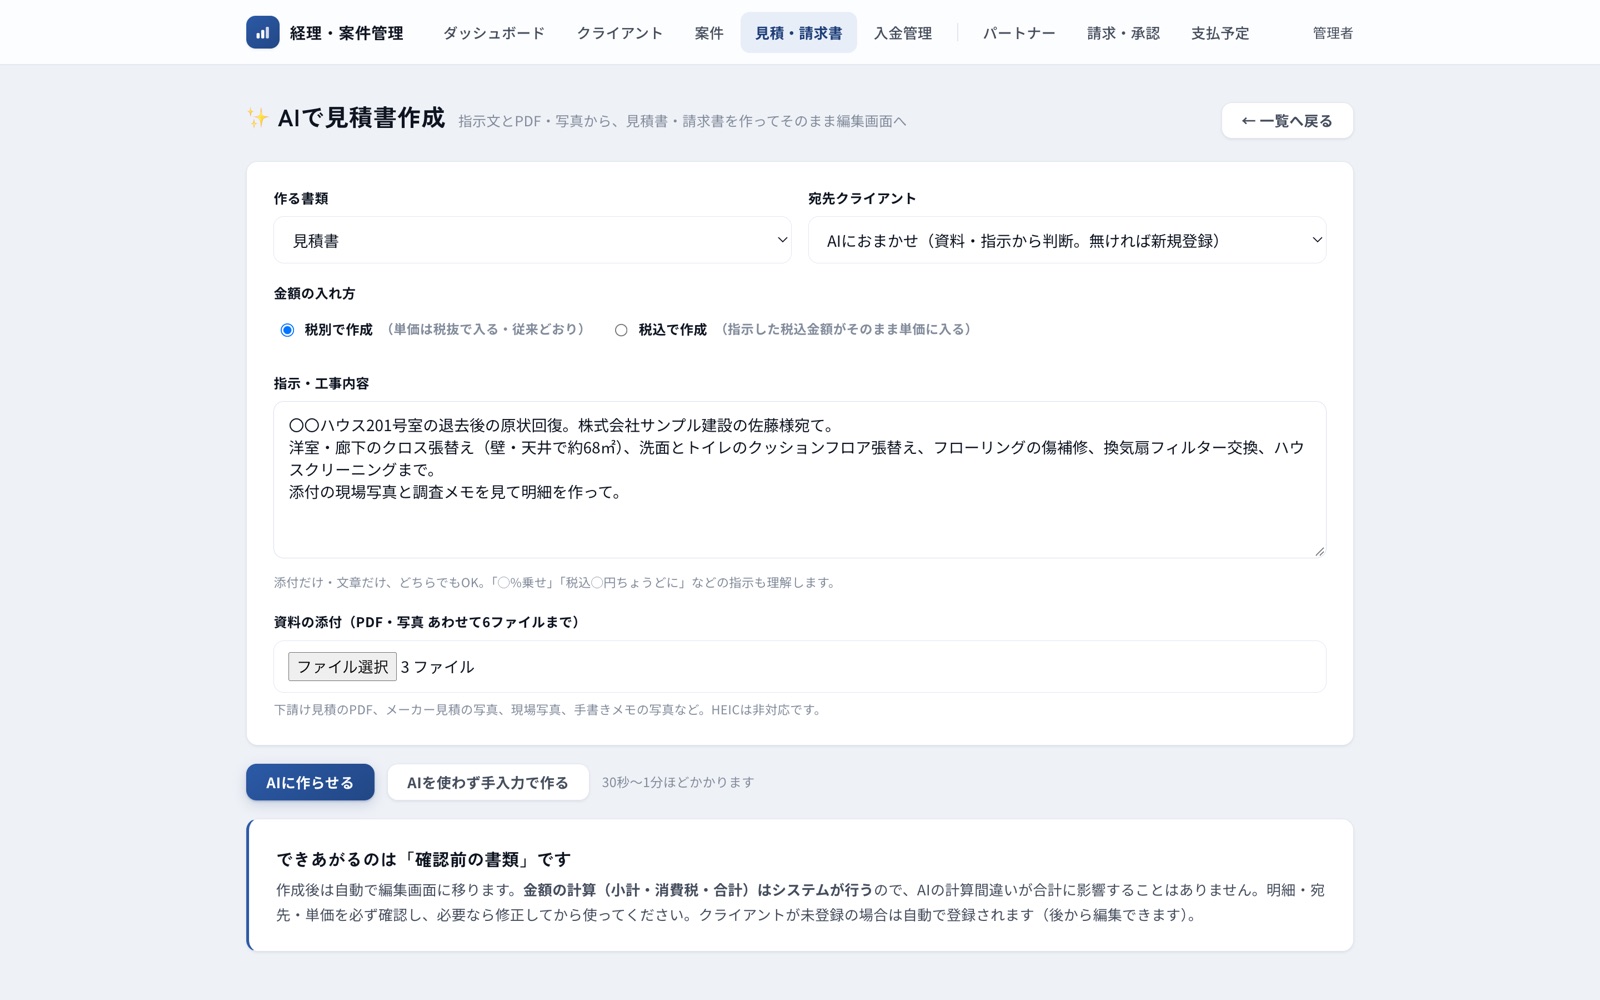1600x1000 pixels.
Task: Open the 作る書類 dropdown showing 見積書
Action: click(532, 240)
